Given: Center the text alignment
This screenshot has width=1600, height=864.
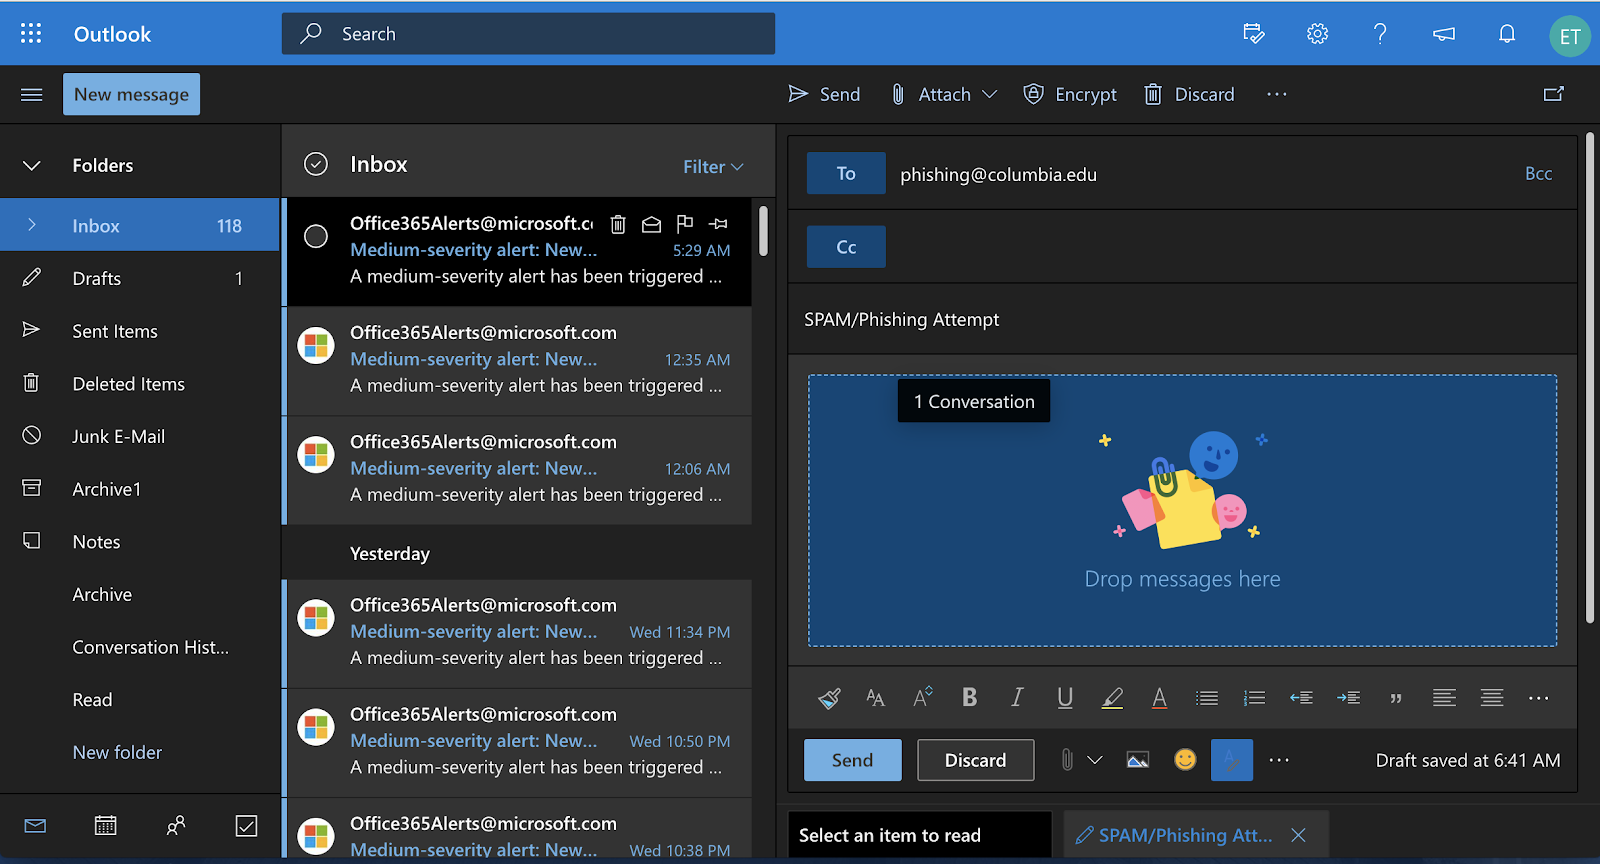Looking at the screenshot, I should (1491, 698).
